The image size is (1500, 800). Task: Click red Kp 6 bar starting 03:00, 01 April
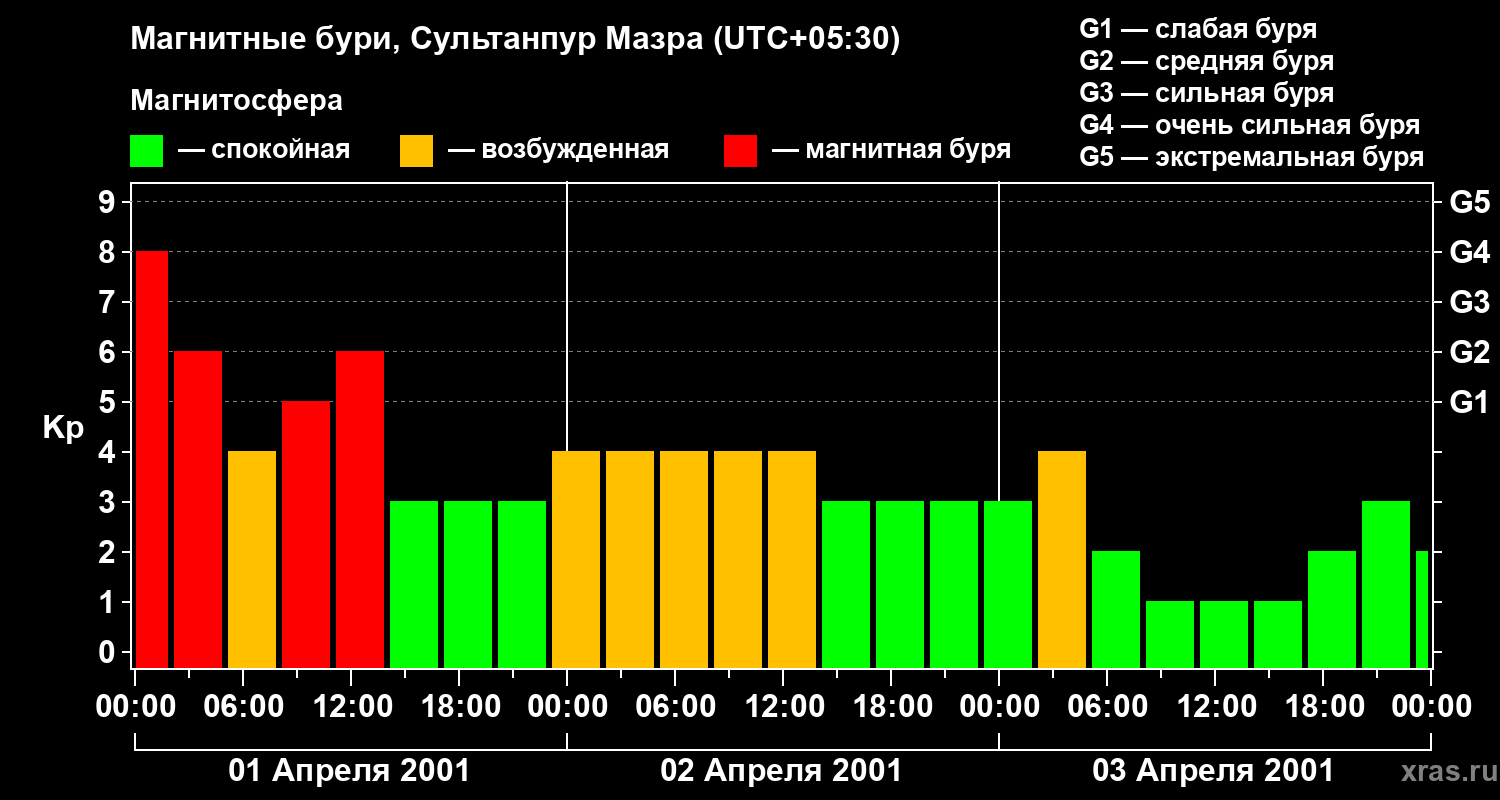point(198,509)
